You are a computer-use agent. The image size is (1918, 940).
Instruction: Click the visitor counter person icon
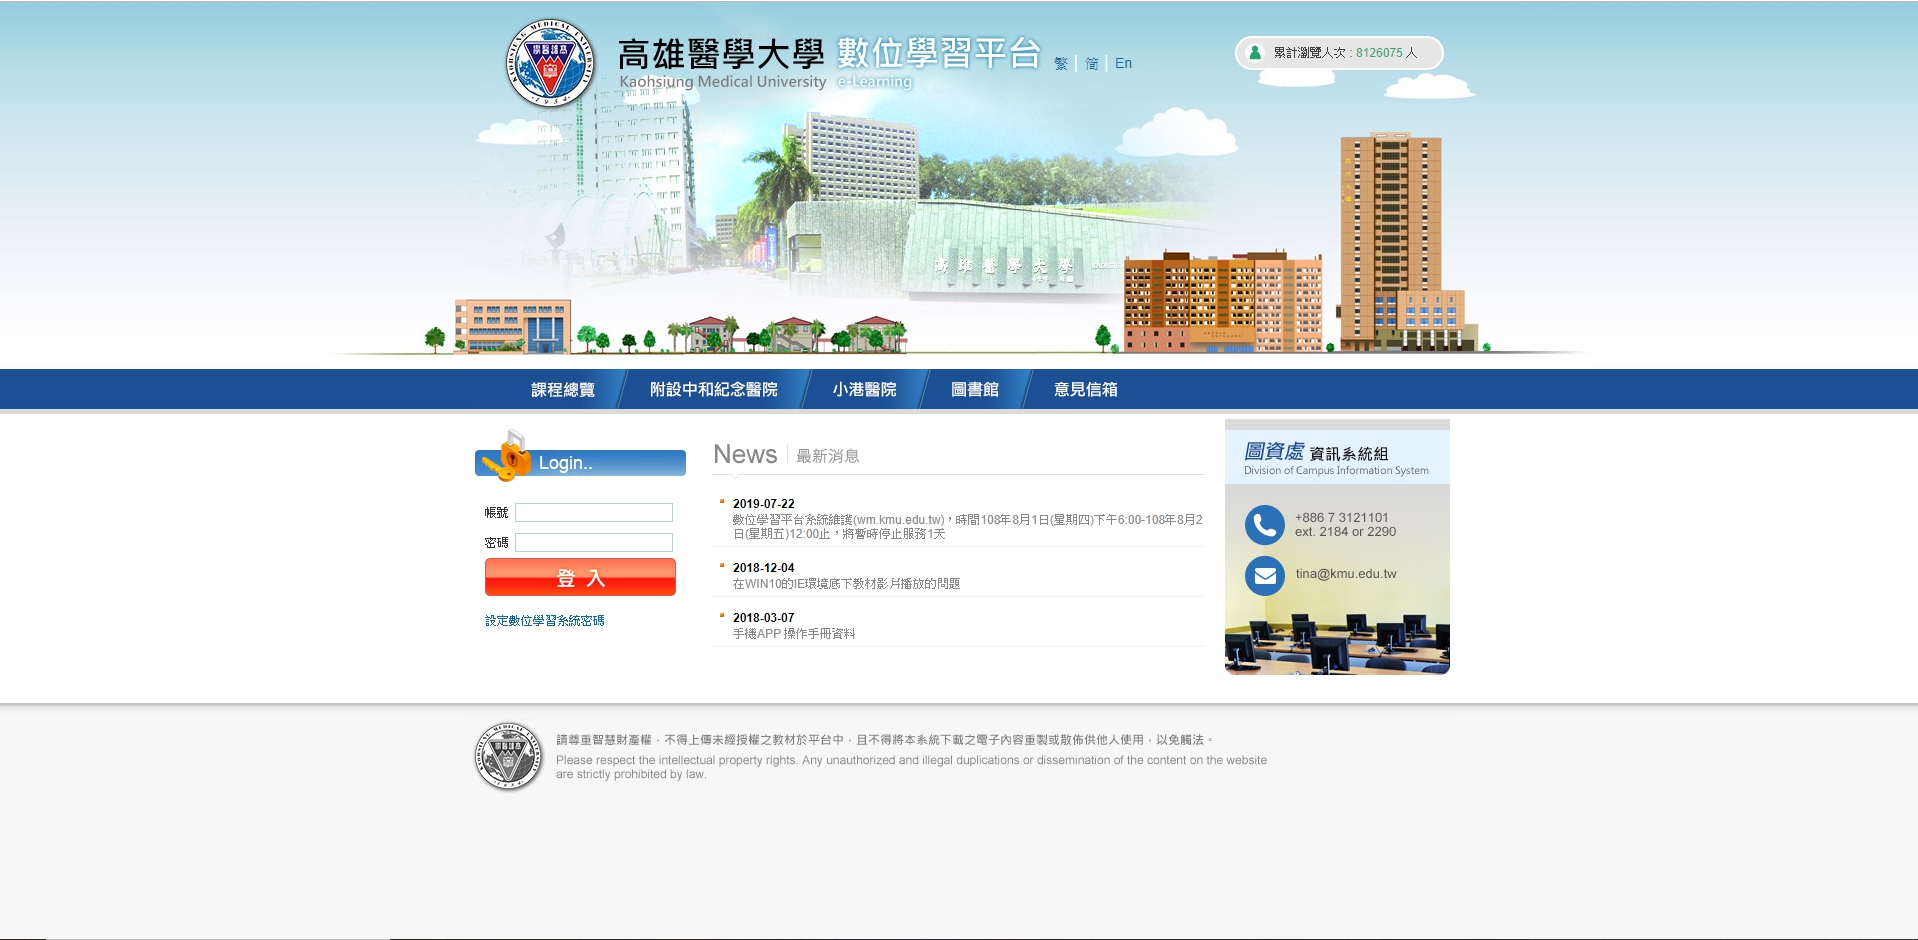coord(1255,52)
